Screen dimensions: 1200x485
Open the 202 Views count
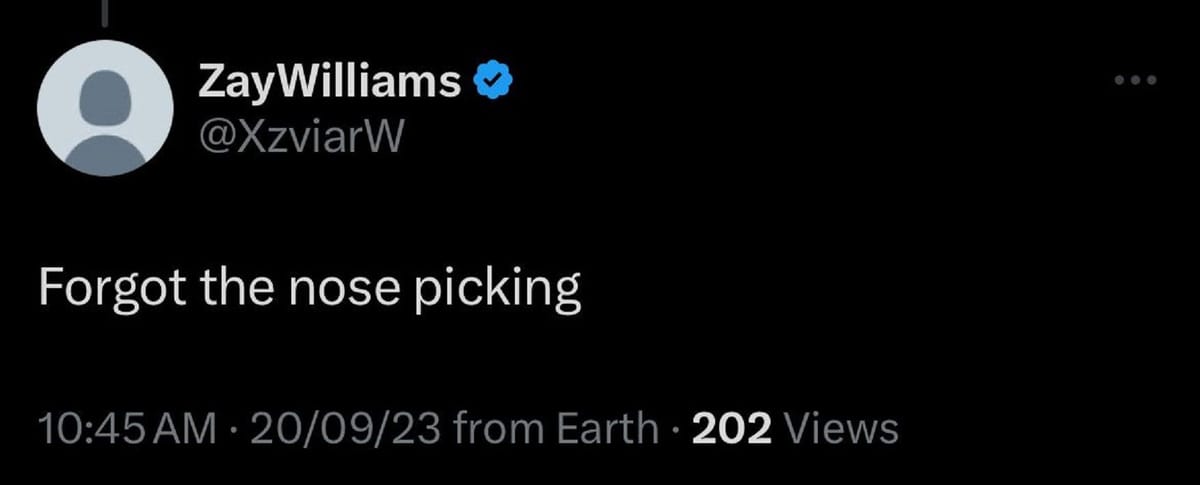click(x=794, y=428)
